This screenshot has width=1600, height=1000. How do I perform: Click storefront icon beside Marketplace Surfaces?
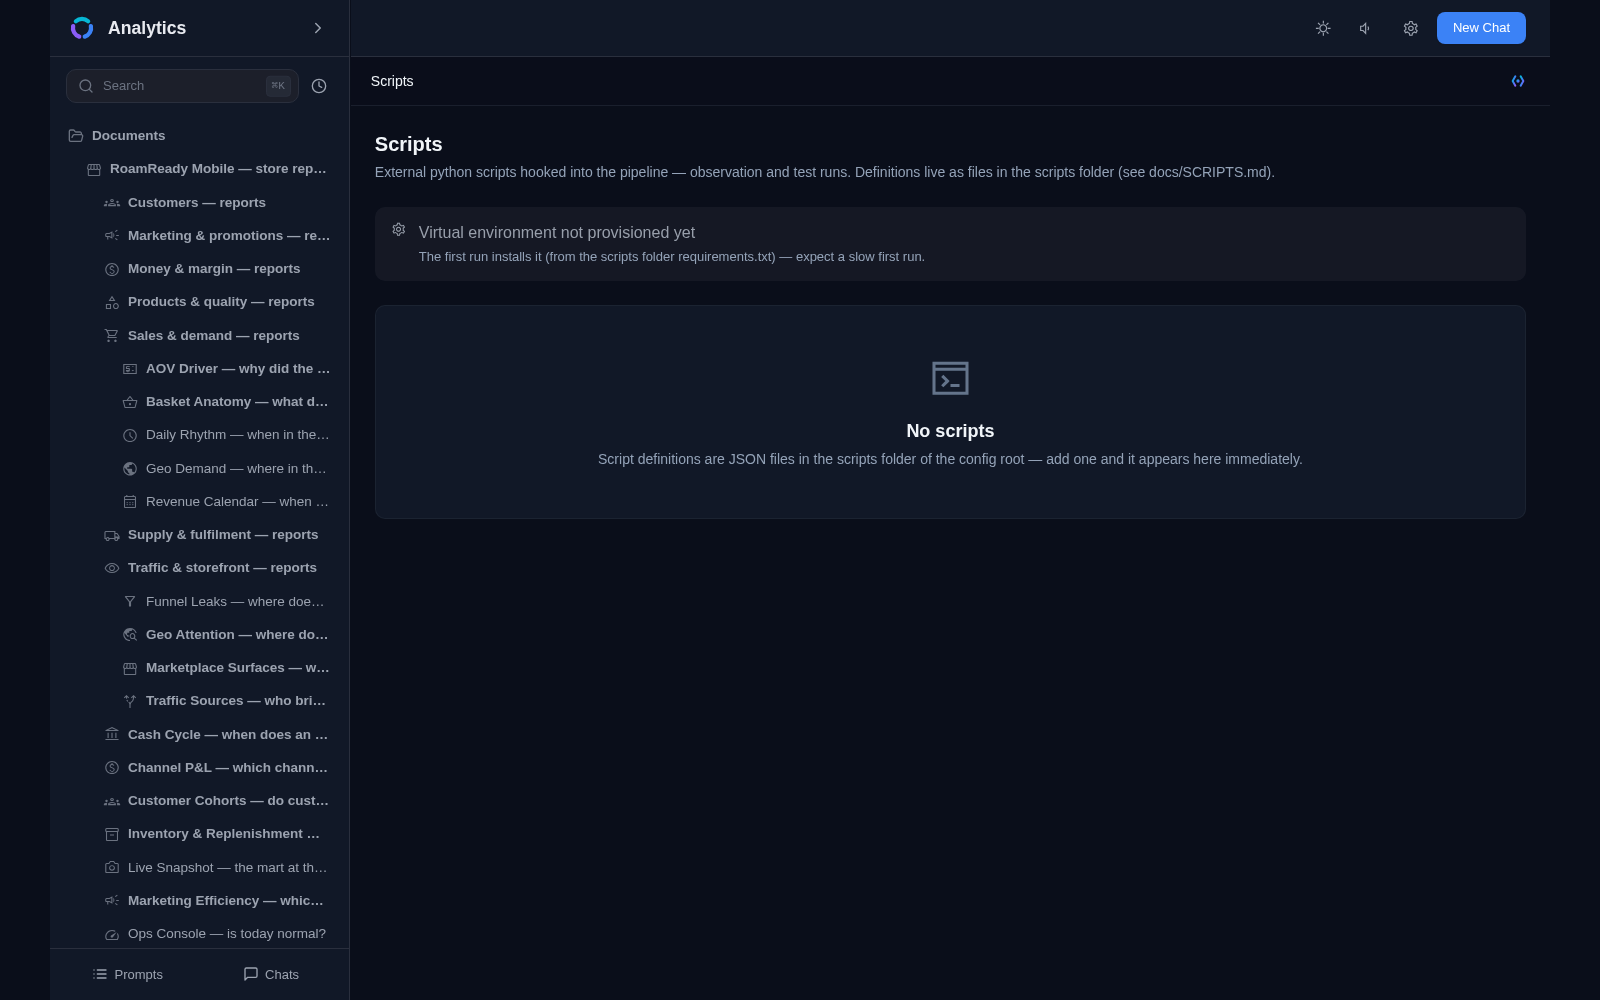tap(130, 668)
